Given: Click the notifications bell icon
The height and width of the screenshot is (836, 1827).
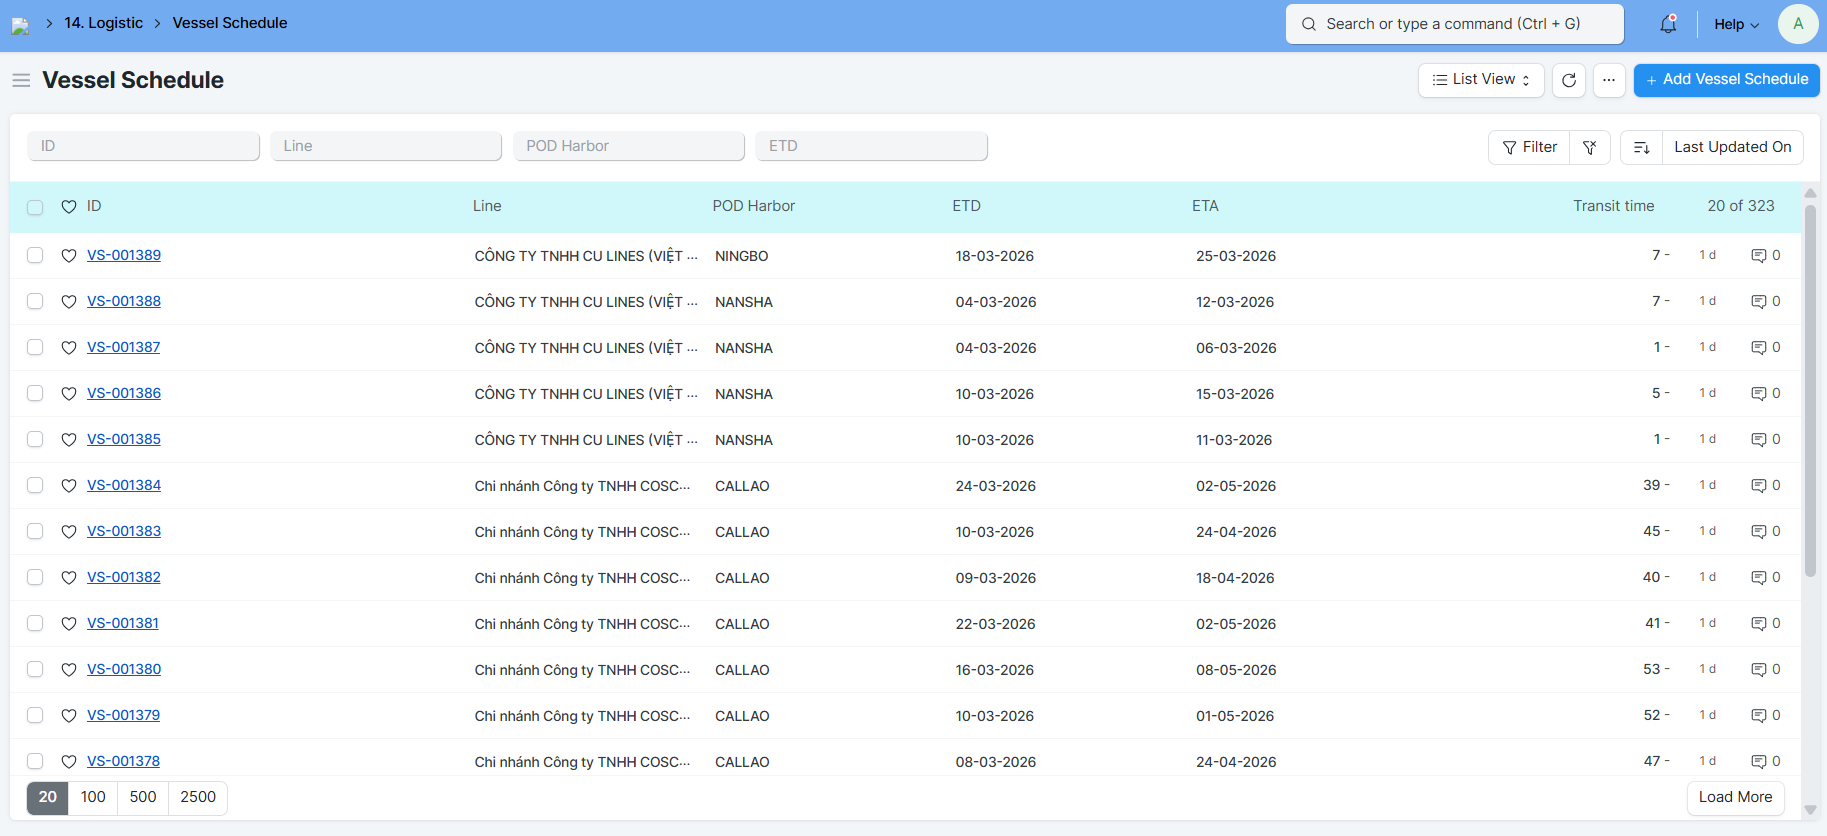Looking at the screenshot, I should coord(1668,24).
